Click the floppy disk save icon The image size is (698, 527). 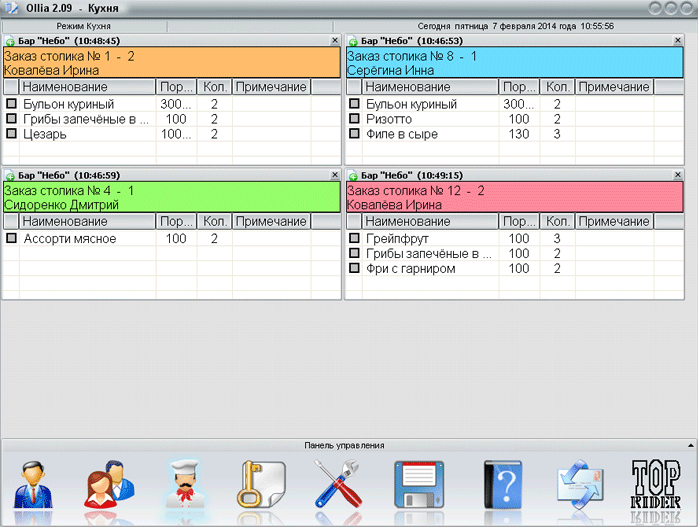[x=419, y=485]
